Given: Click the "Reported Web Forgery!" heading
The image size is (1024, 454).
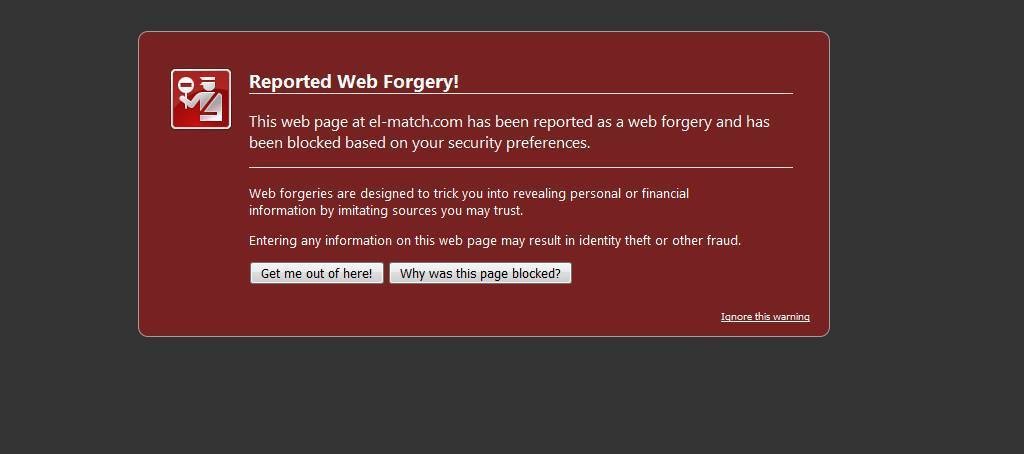Looking at the screenshot, I should [354, 82].
